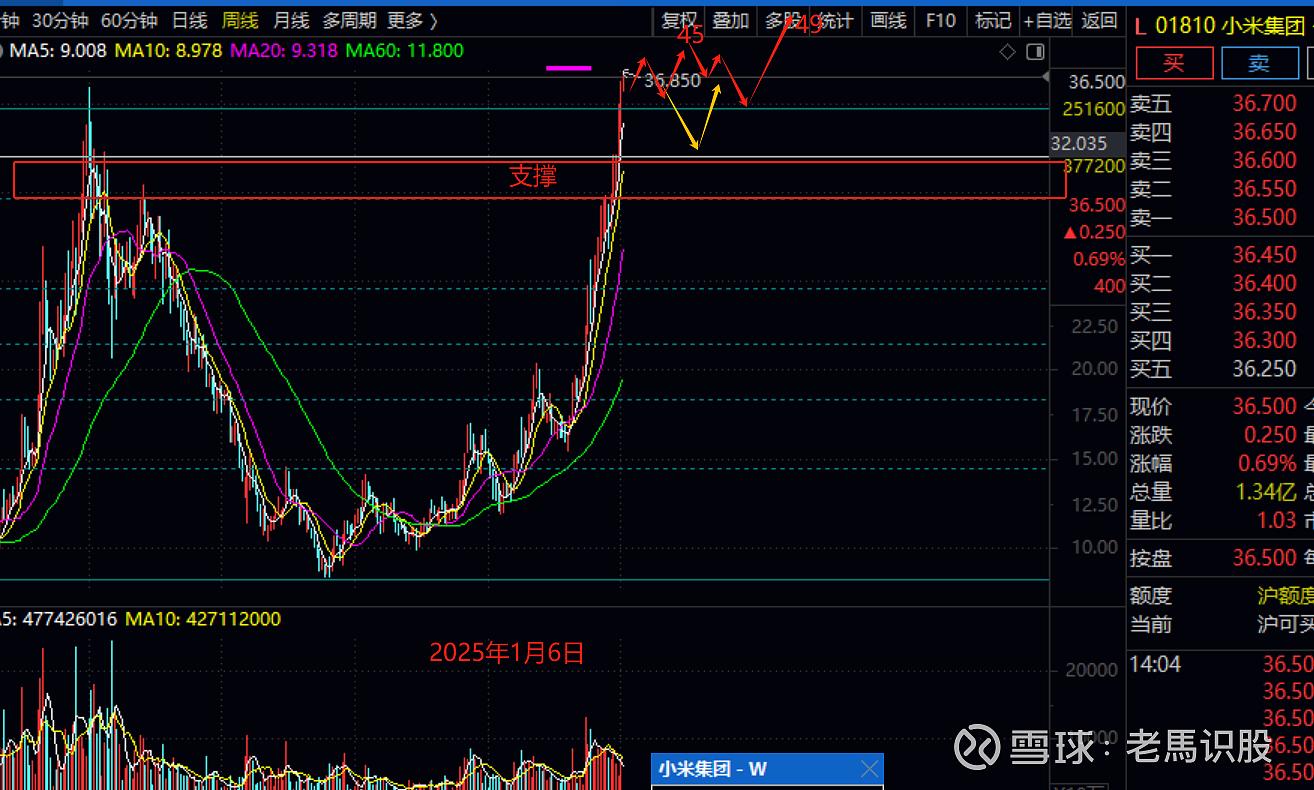This screenshot has height=790, width=1314.
Task: Click the 标记 mark button
Action: [992, 20]
